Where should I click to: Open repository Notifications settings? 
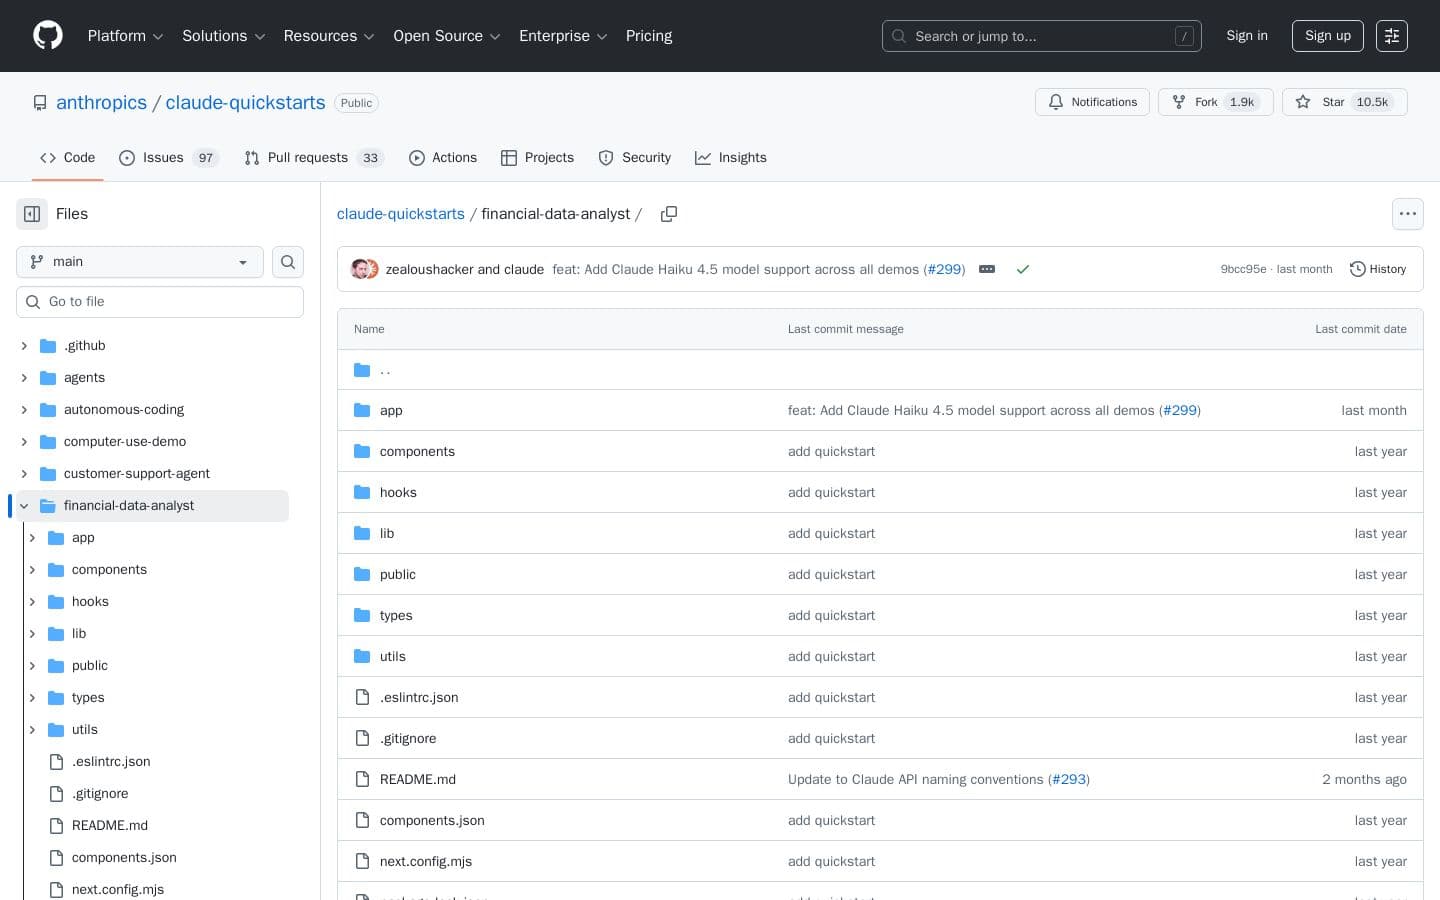[x=1092, y=102]
